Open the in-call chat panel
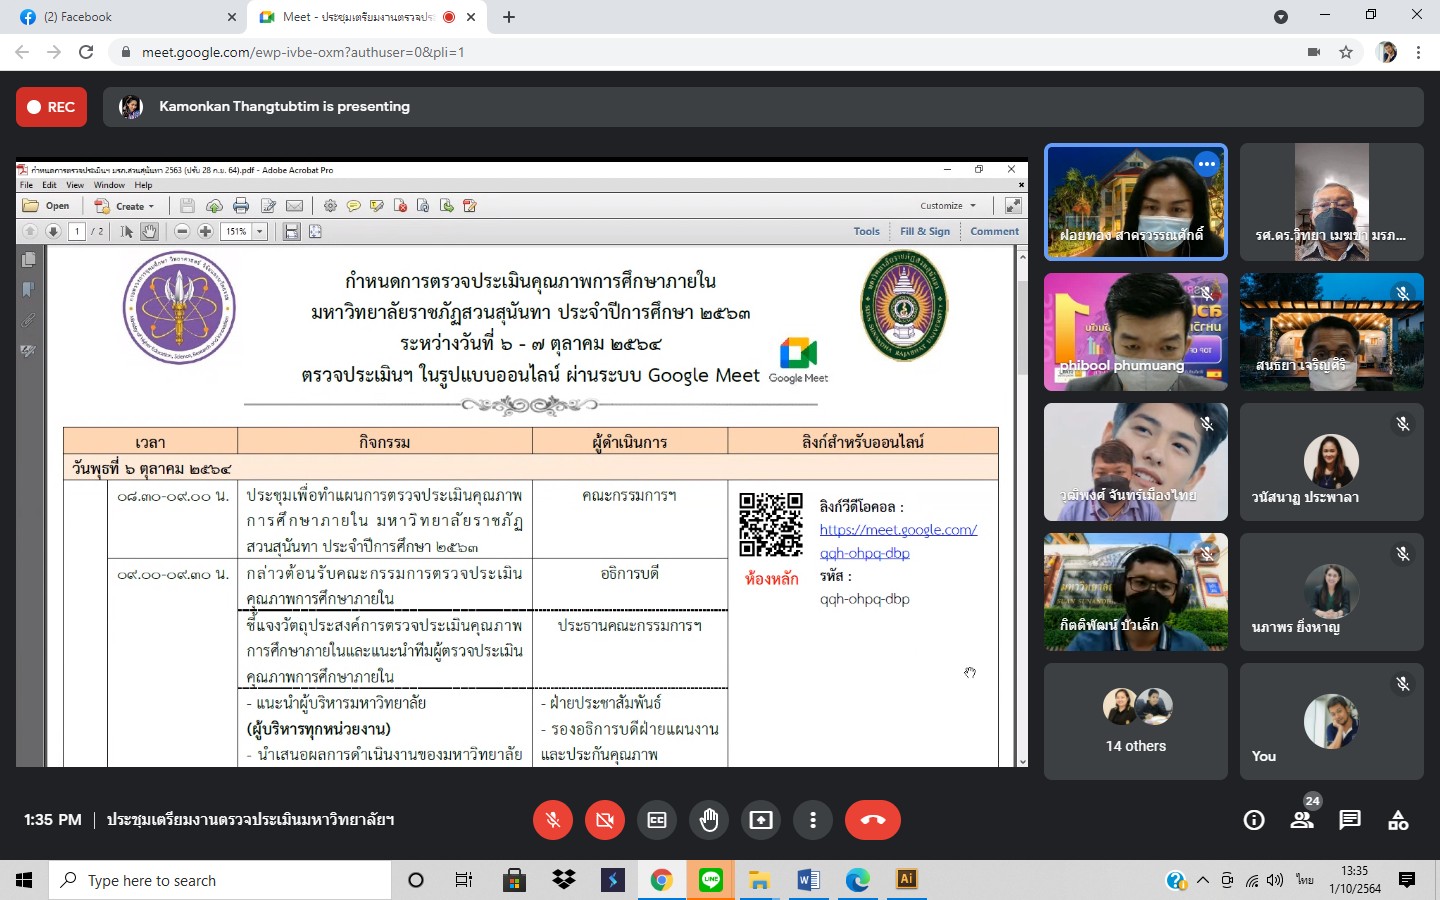 (x=1350, y=820)
